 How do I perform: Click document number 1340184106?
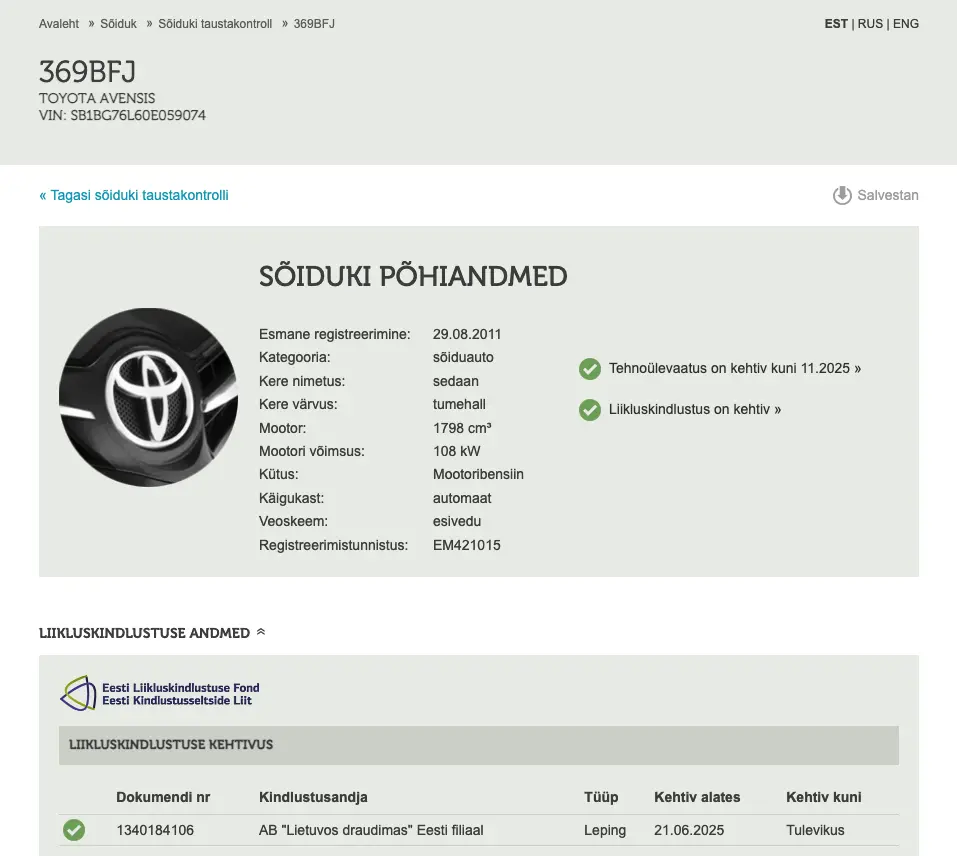(155, 830)
